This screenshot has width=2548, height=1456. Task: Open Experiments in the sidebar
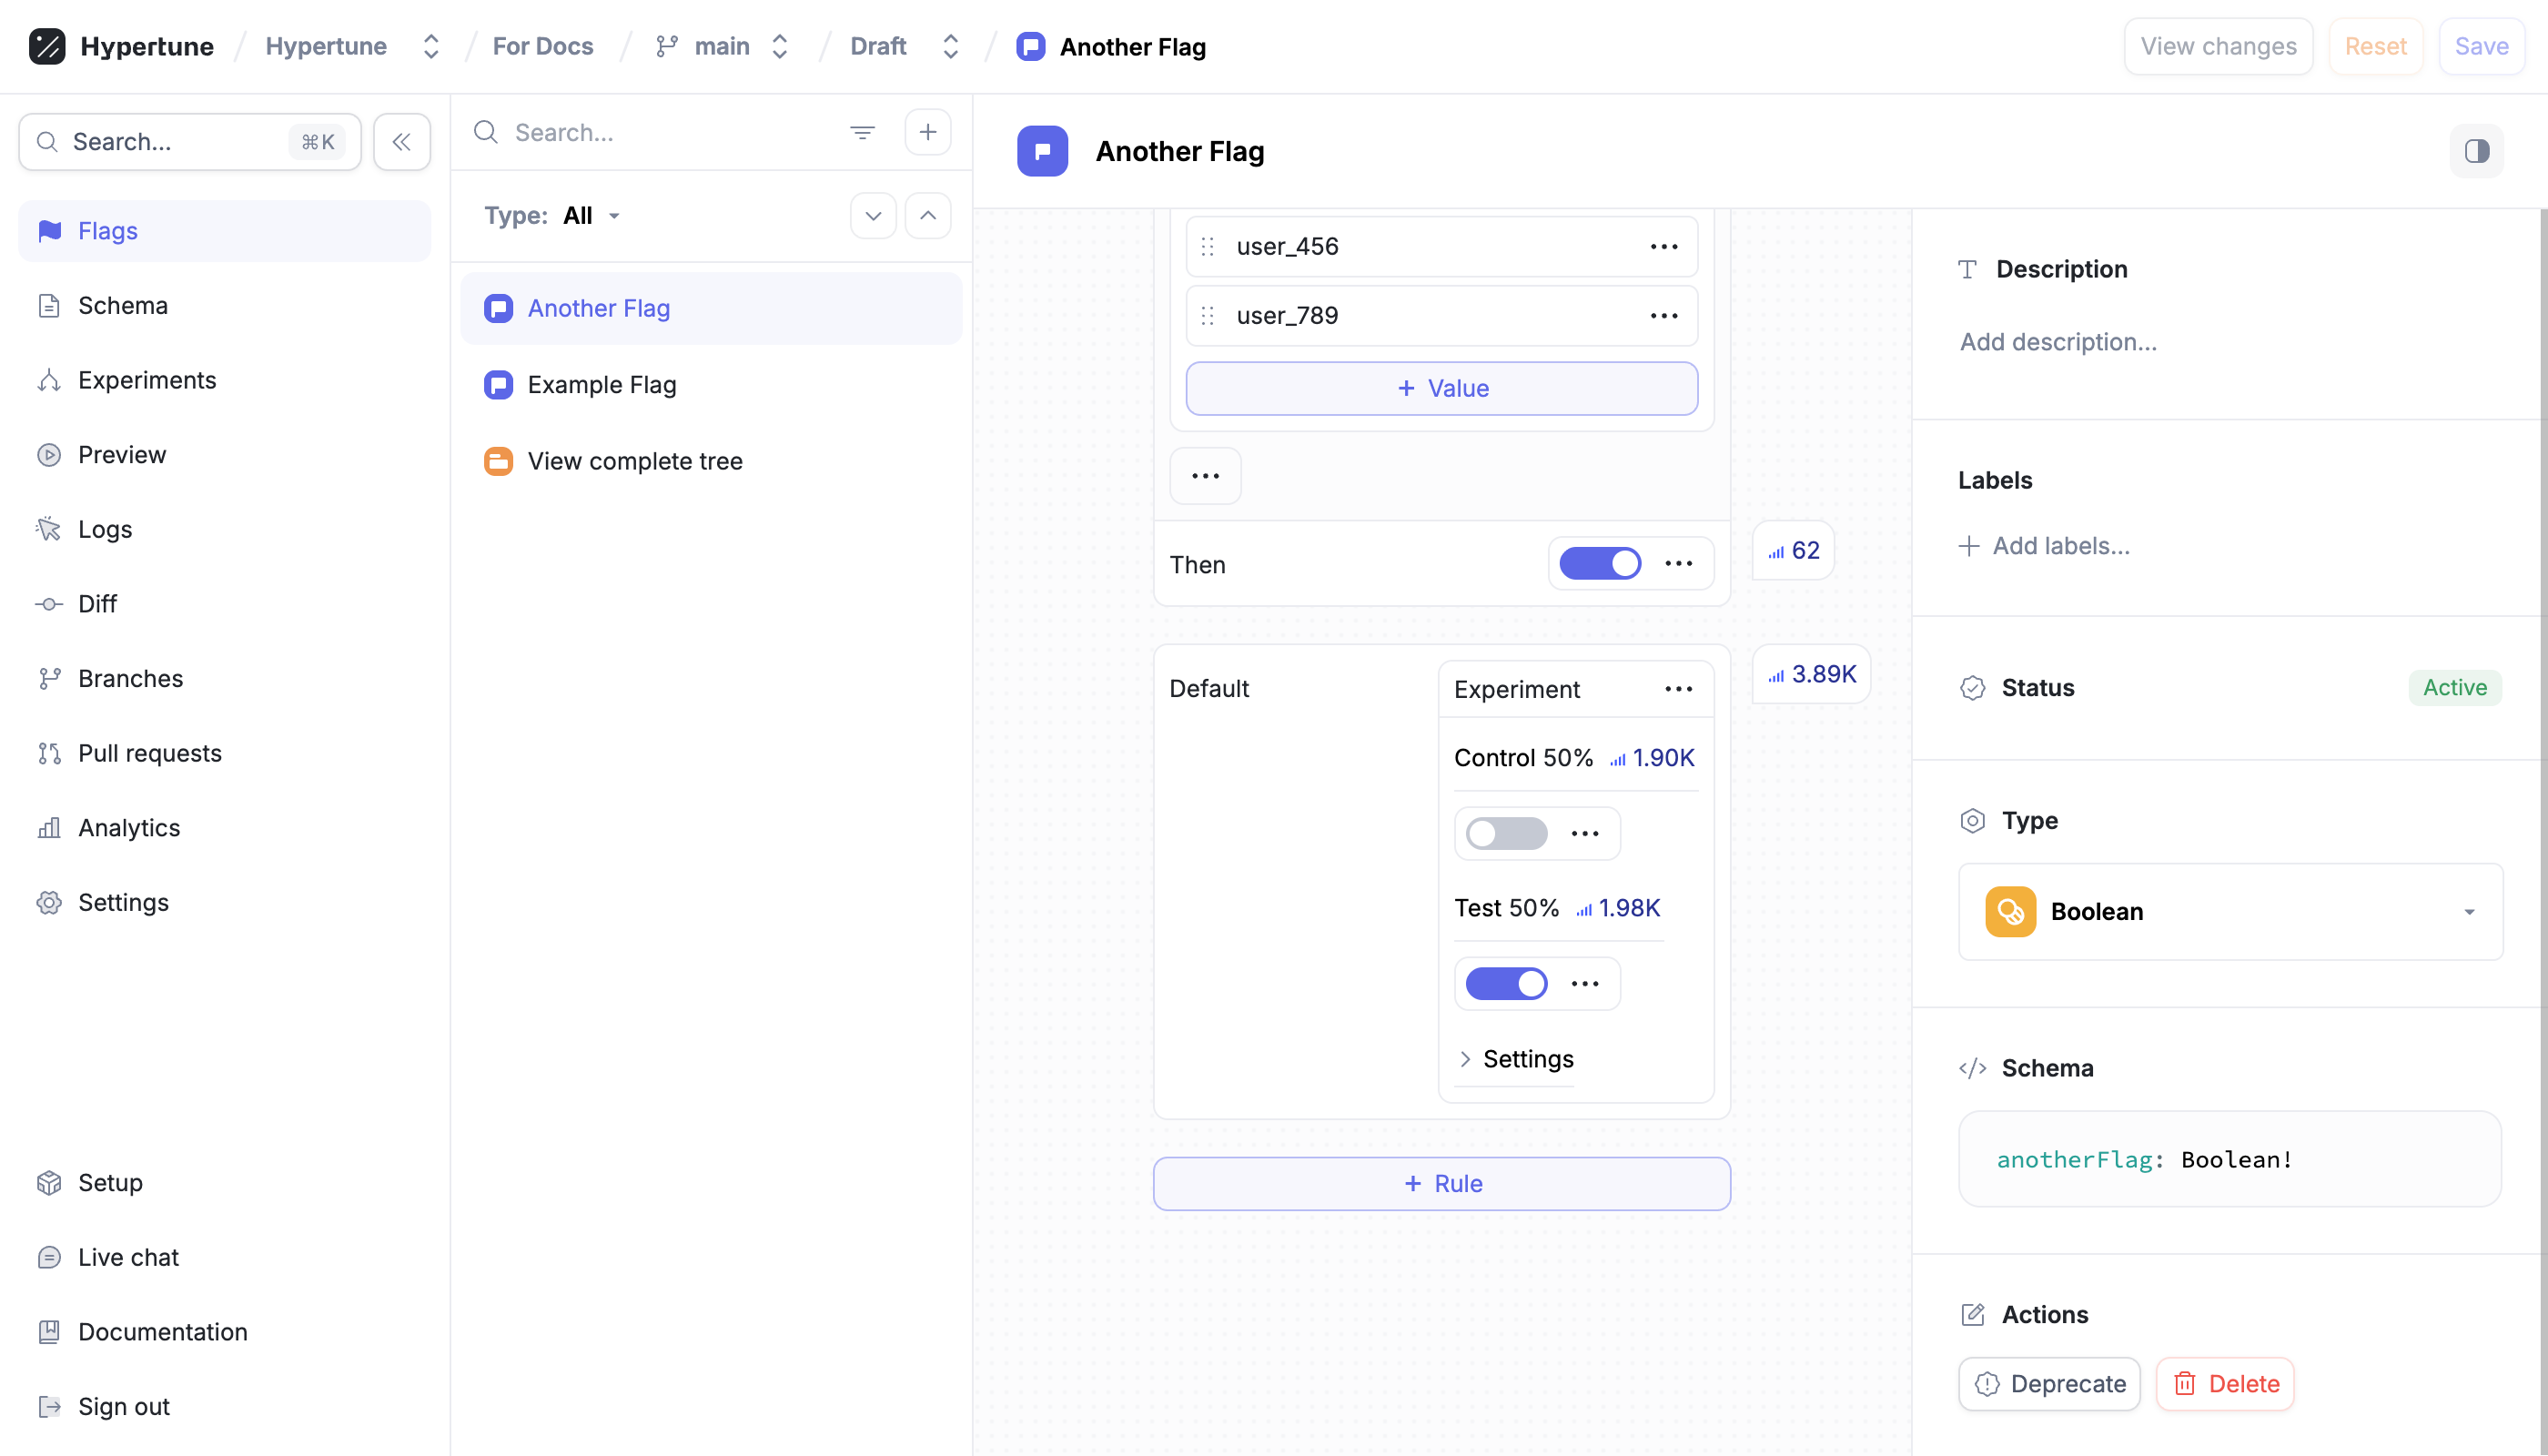[x=147, y=380]
